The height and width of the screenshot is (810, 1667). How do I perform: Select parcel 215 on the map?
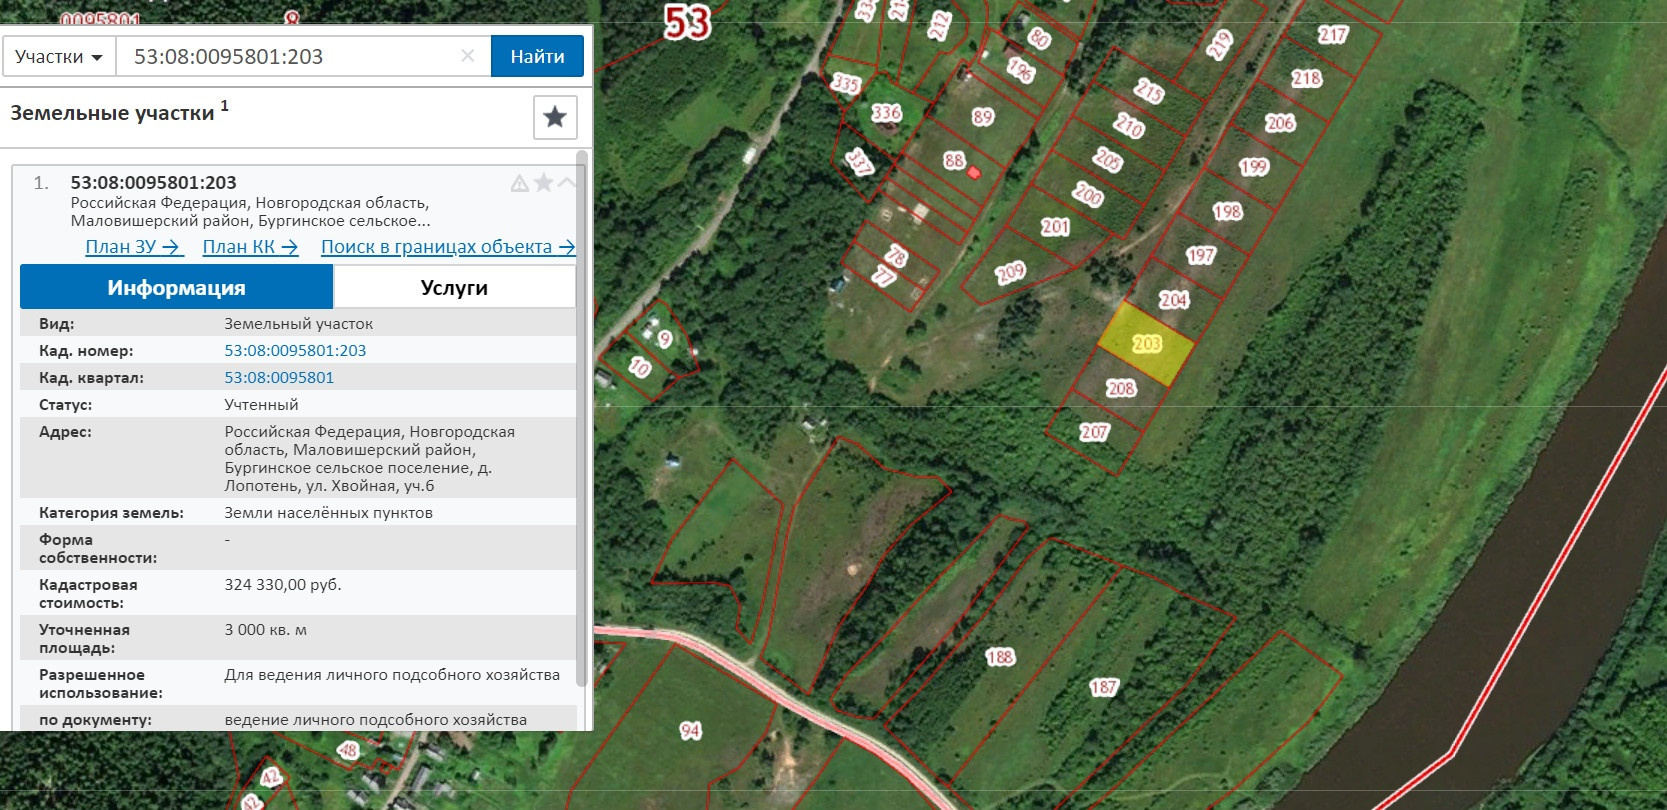[1149, 91]
